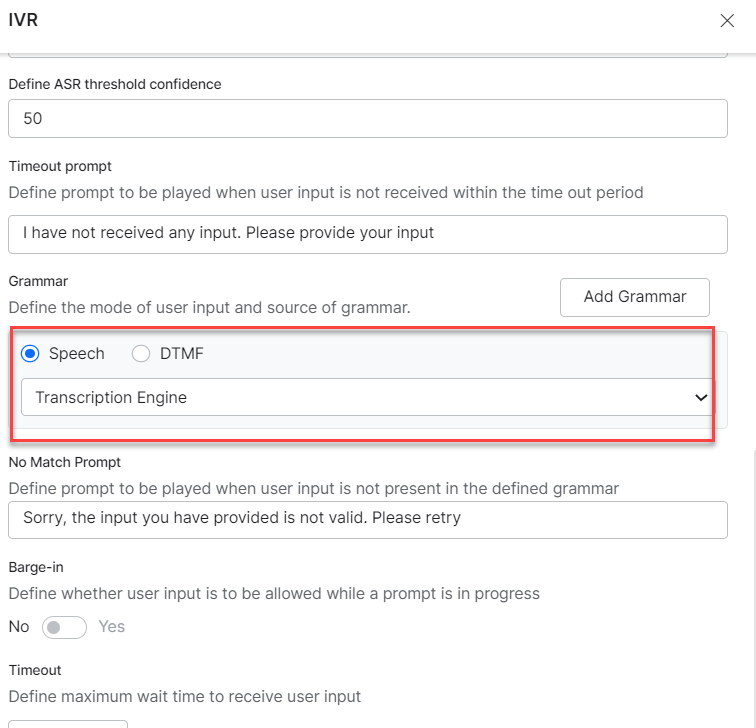Click the No Match Prompt heading
756x728 pixels.
tap(65, 462)
